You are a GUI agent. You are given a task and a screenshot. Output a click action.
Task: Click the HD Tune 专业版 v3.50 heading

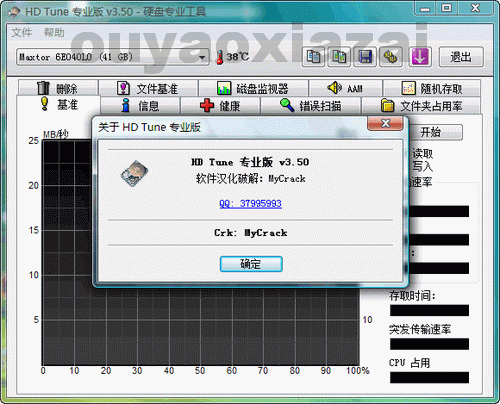[250, 162]
